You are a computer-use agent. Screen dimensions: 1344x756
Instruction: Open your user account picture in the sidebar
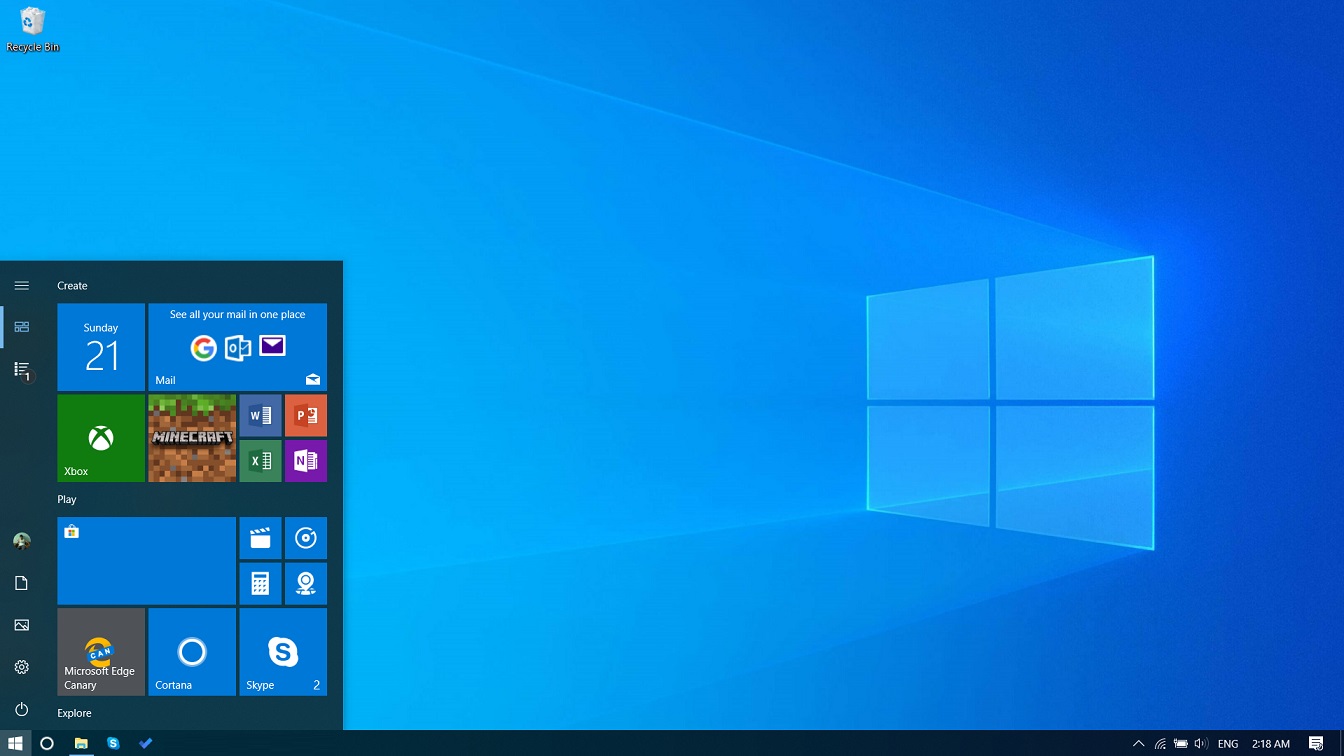coord(21,541)
